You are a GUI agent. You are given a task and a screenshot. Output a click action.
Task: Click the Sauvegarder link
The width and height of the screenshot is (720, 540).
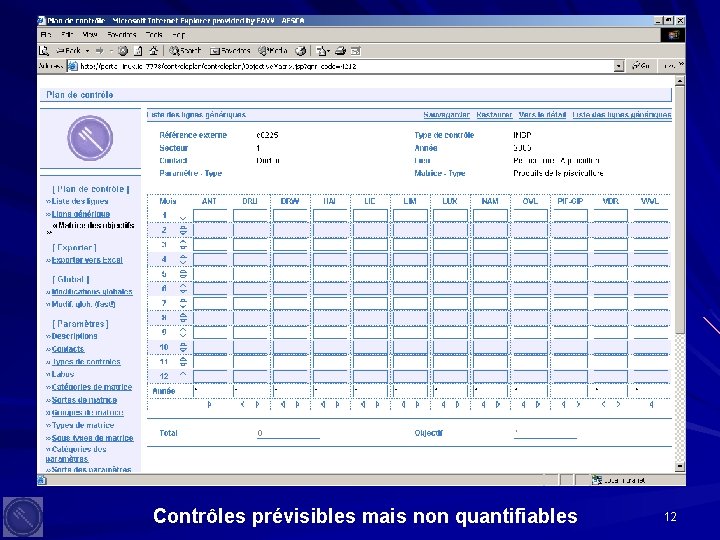pos(446,115)
